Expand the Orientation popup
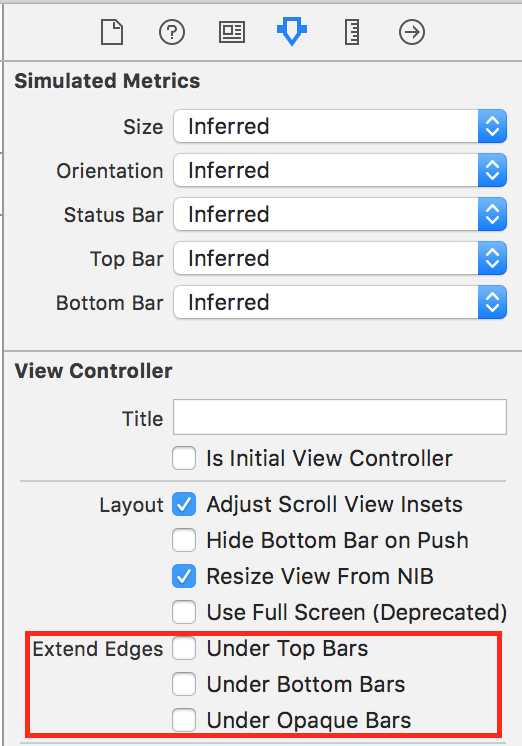Viewport: 522px width, 746px height. 340,170
